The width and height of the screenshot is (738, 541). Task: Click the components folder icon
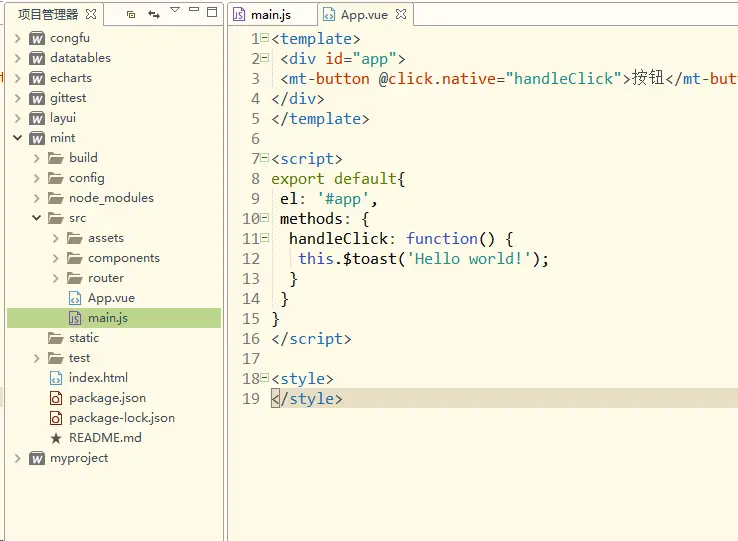point(74,258)
